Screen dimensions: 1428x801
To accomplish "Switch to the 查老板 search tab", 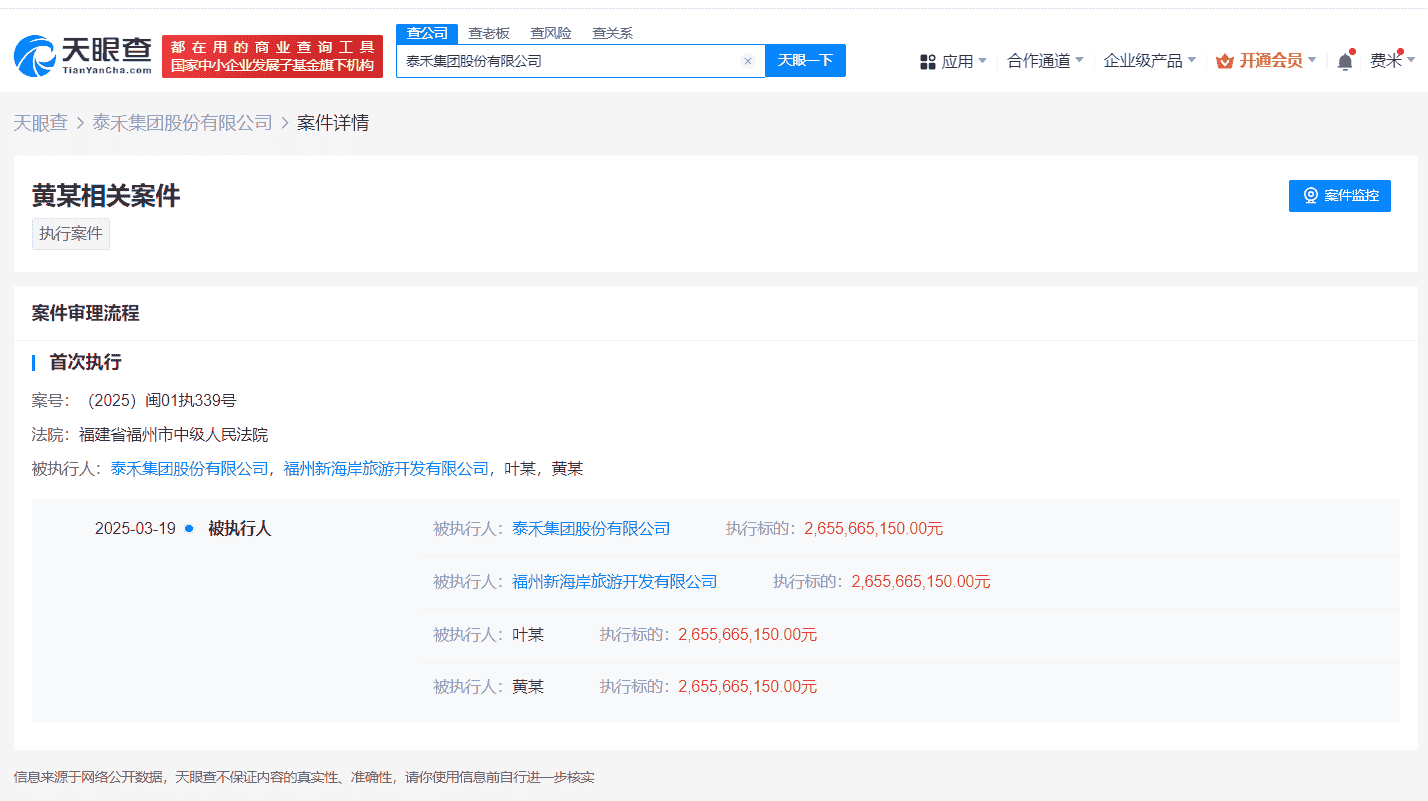I will [x=489, y=32].
